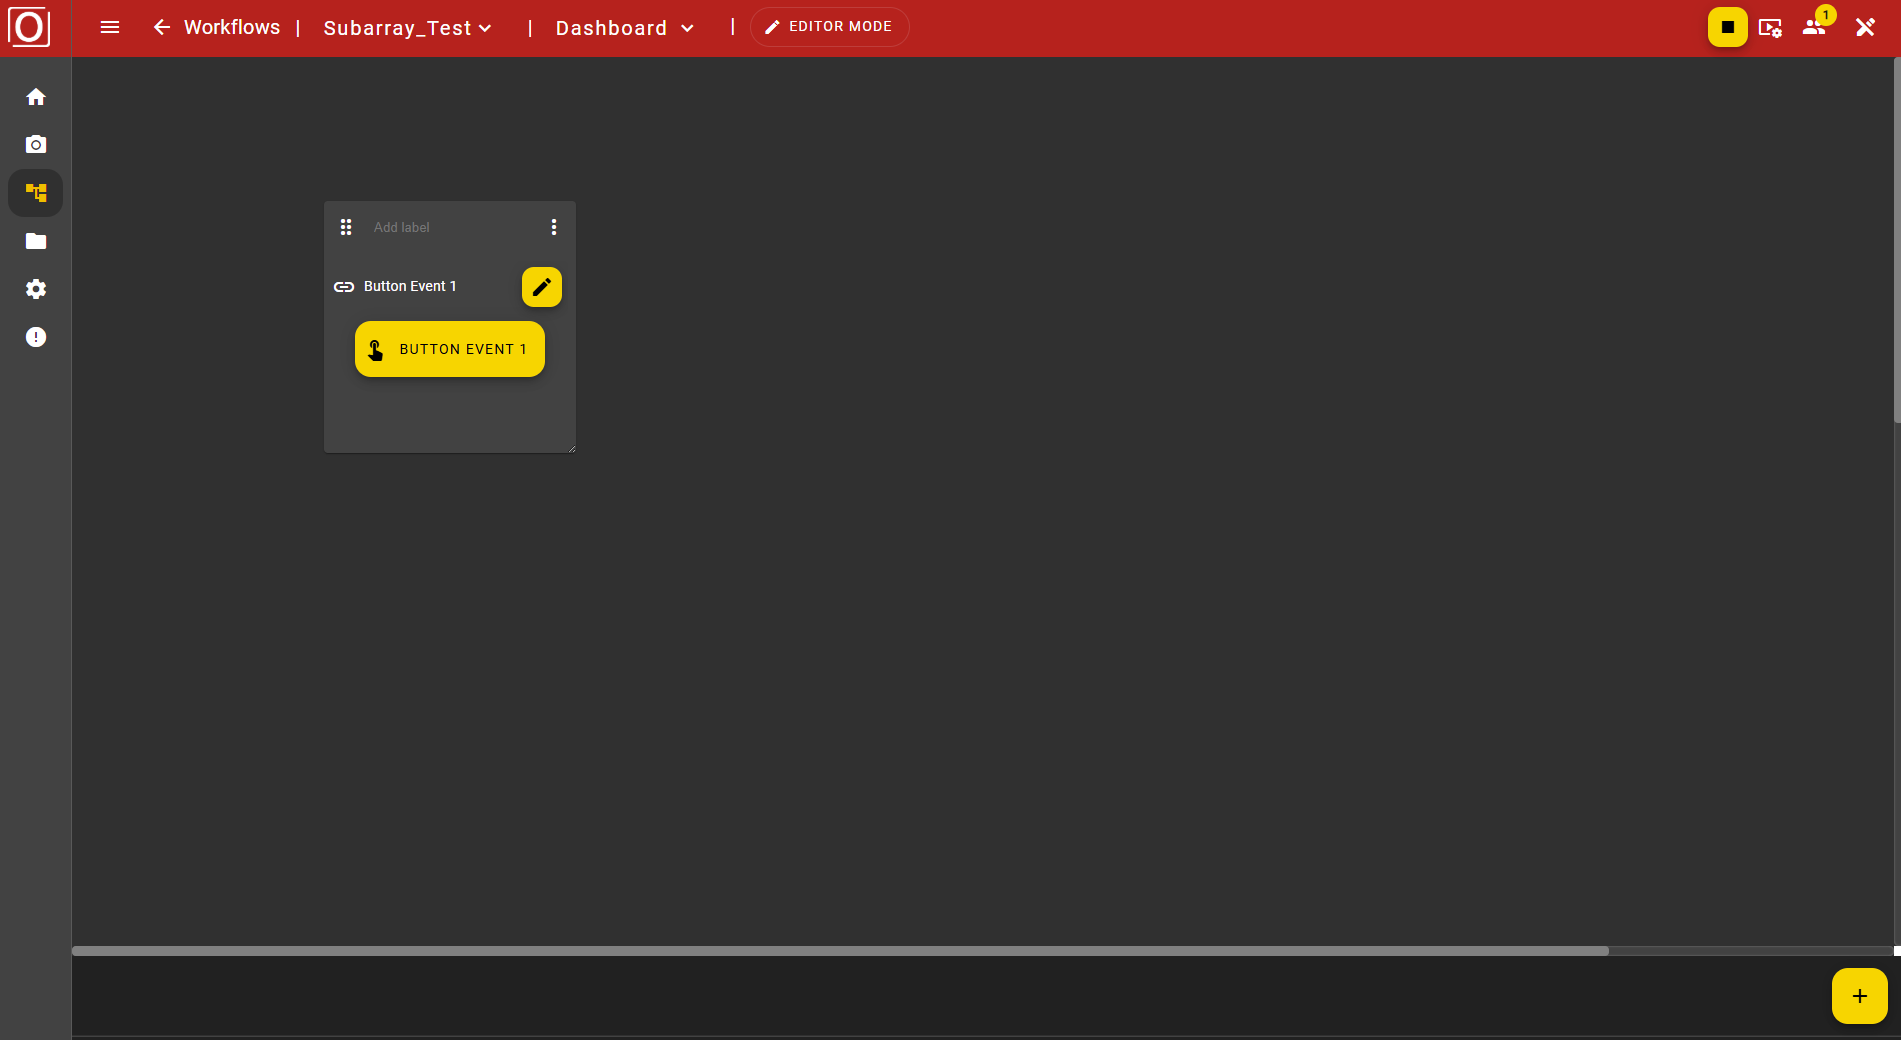Select the Workflows diagram icon in sidebar

(36, 193)
